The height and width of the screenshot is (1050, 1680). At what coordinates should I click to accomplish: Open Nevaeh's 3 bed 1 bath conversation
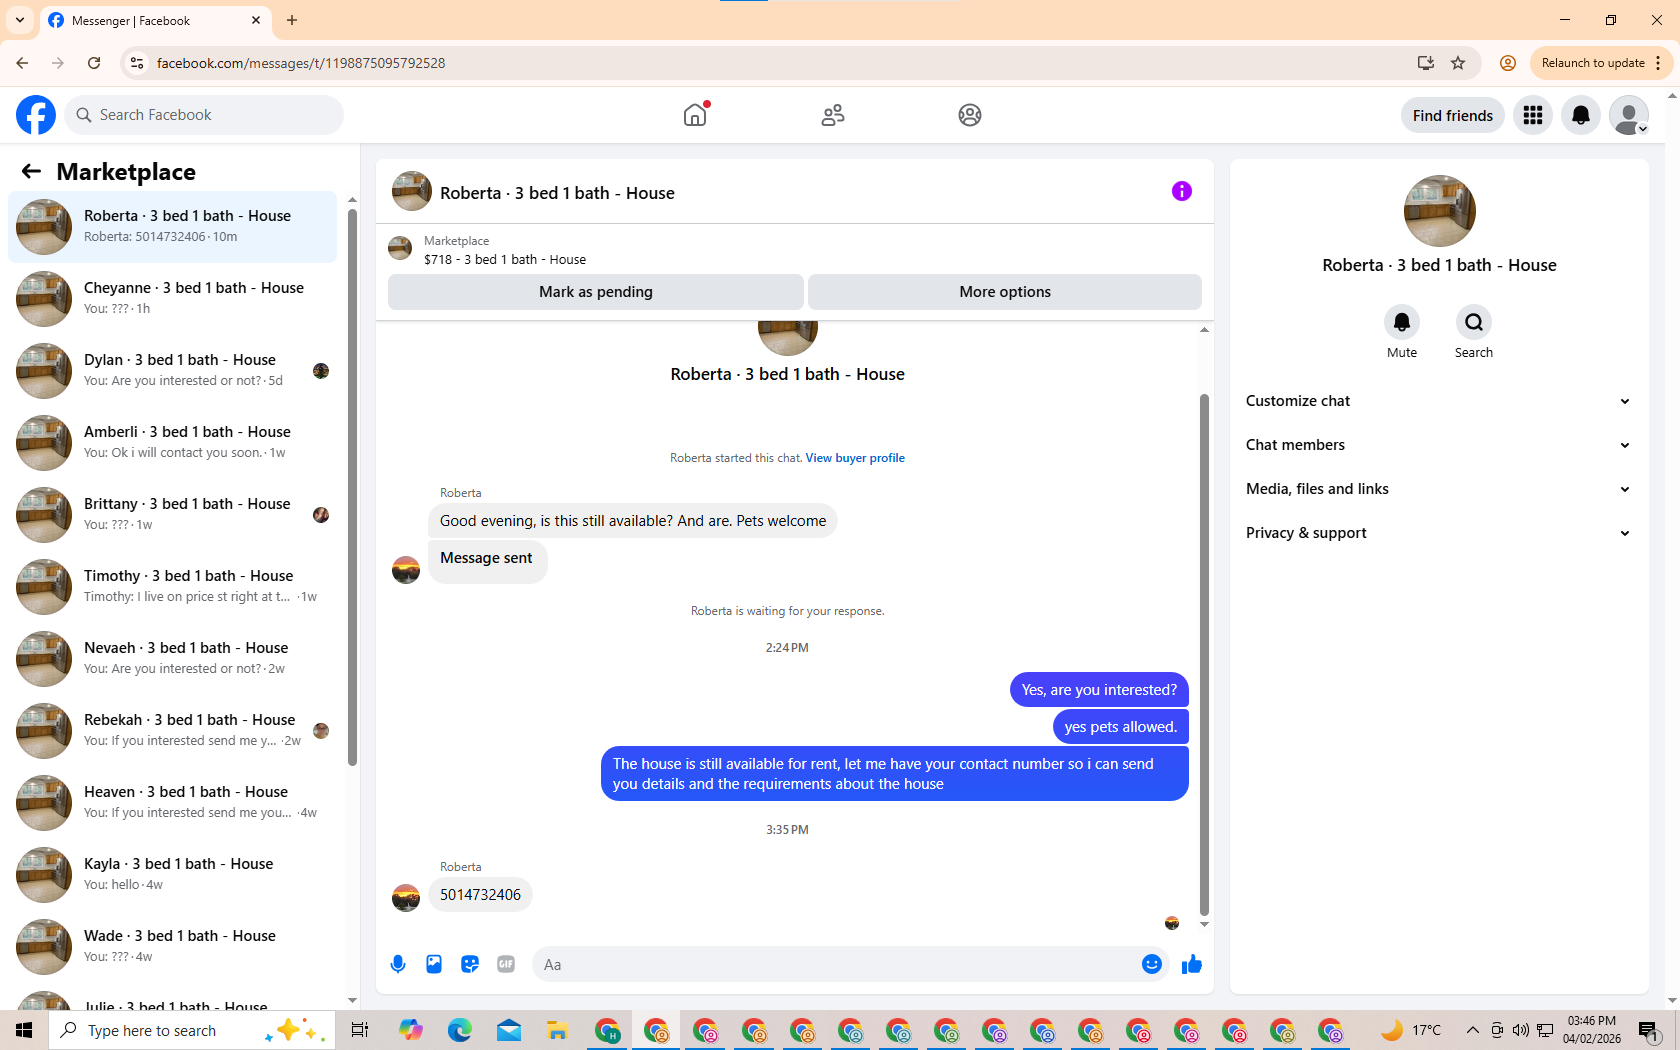(x=173, y=659)
